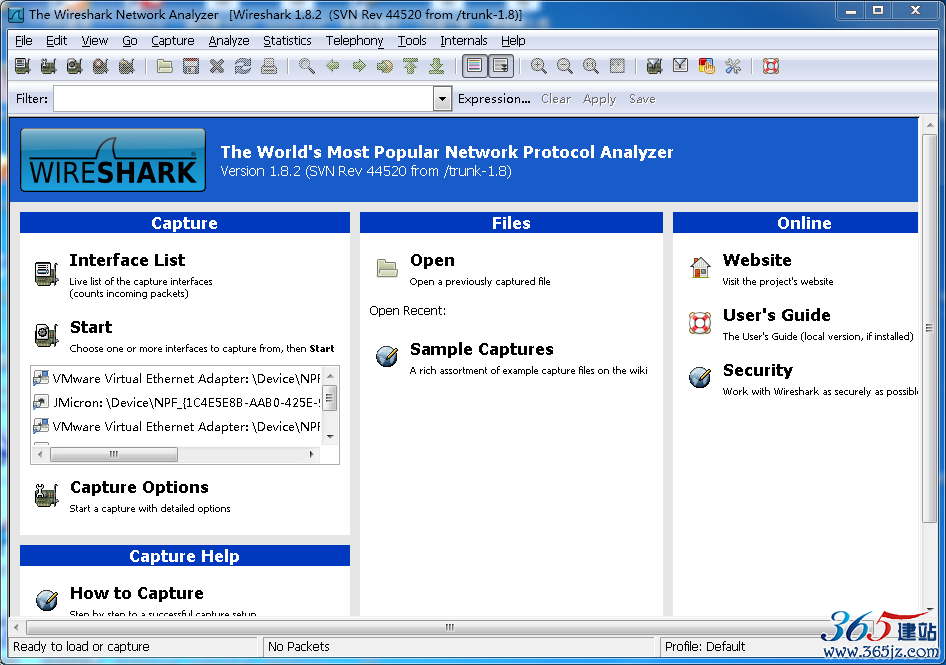Save capture file with toolbar floppy icon
946x665 pixels.
191,66
